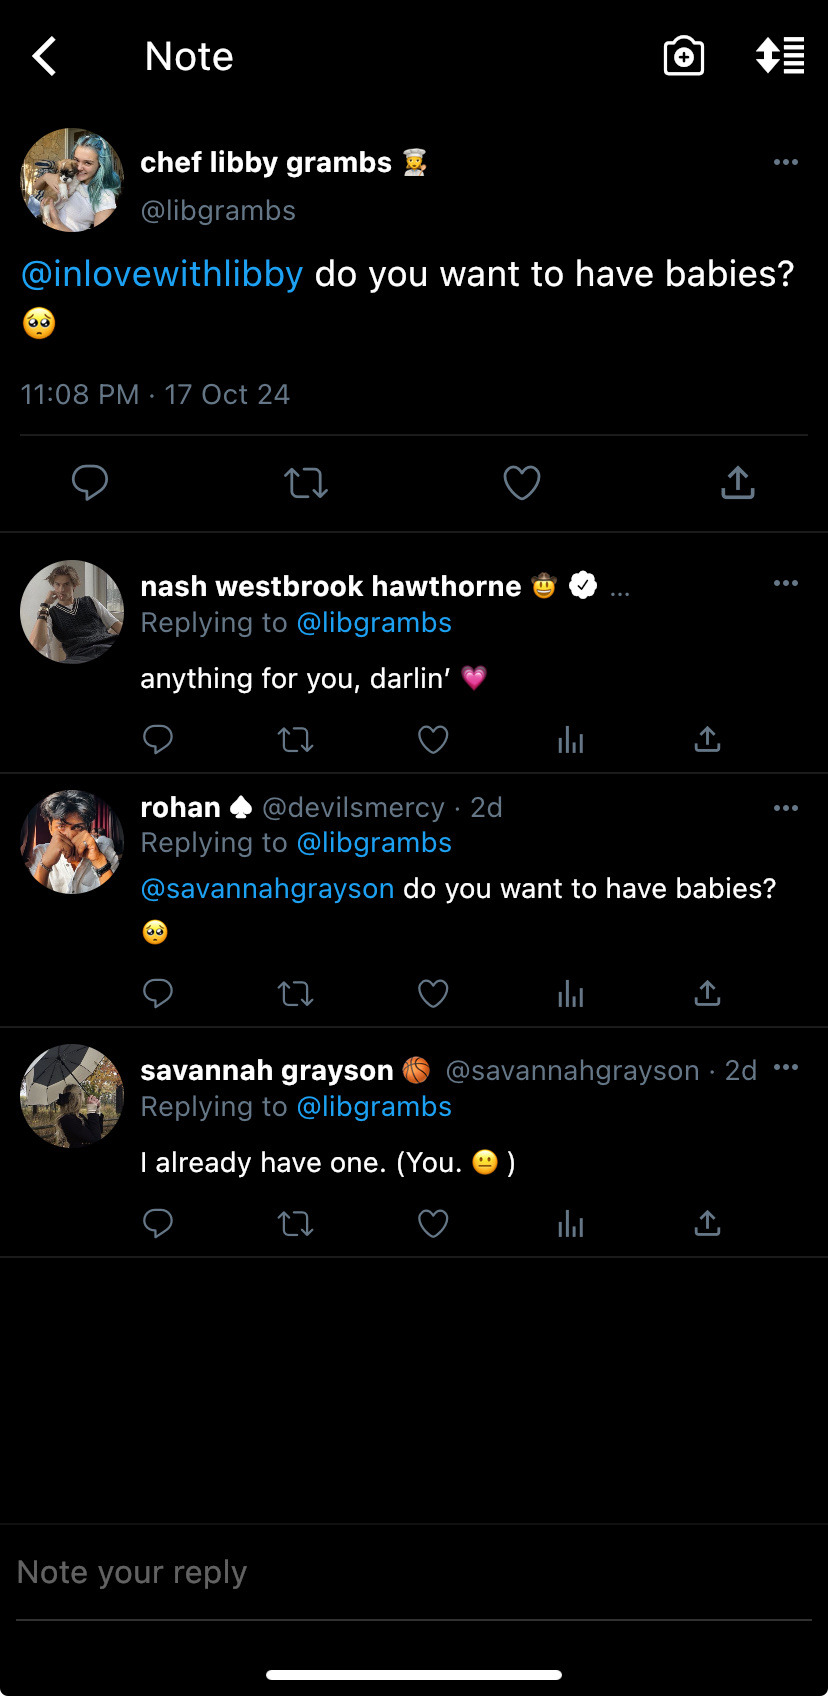View analytics on nash's reply
Screen dimensions: 828x1696
(570, 740)
